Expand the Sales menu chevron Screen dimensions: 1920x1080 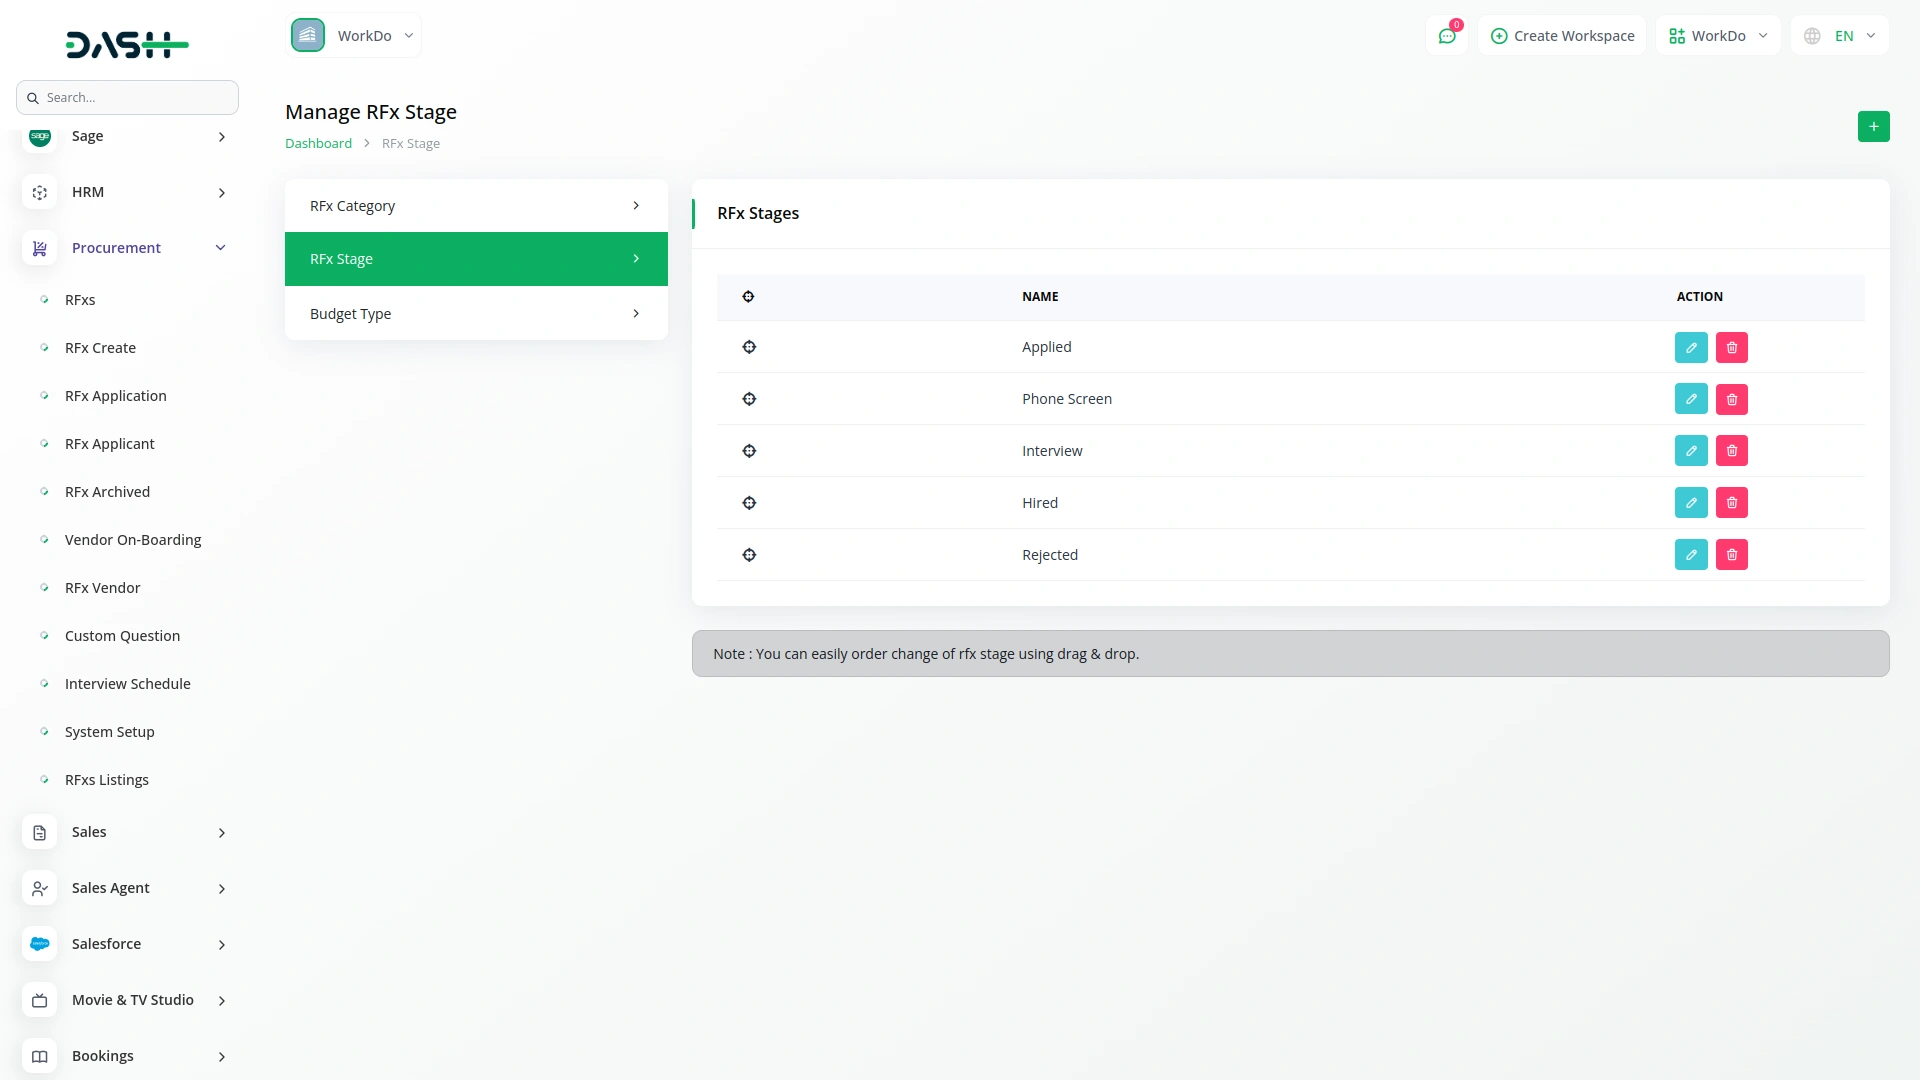click(x=222, y=833)
